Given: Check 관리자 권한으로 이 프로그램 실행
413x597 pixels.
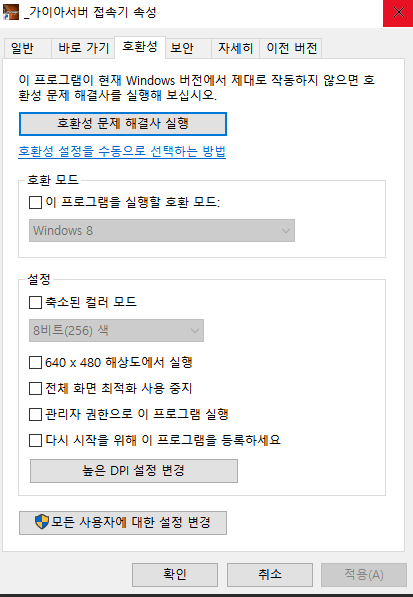Looking at the screenshot, I should point(35,414).
